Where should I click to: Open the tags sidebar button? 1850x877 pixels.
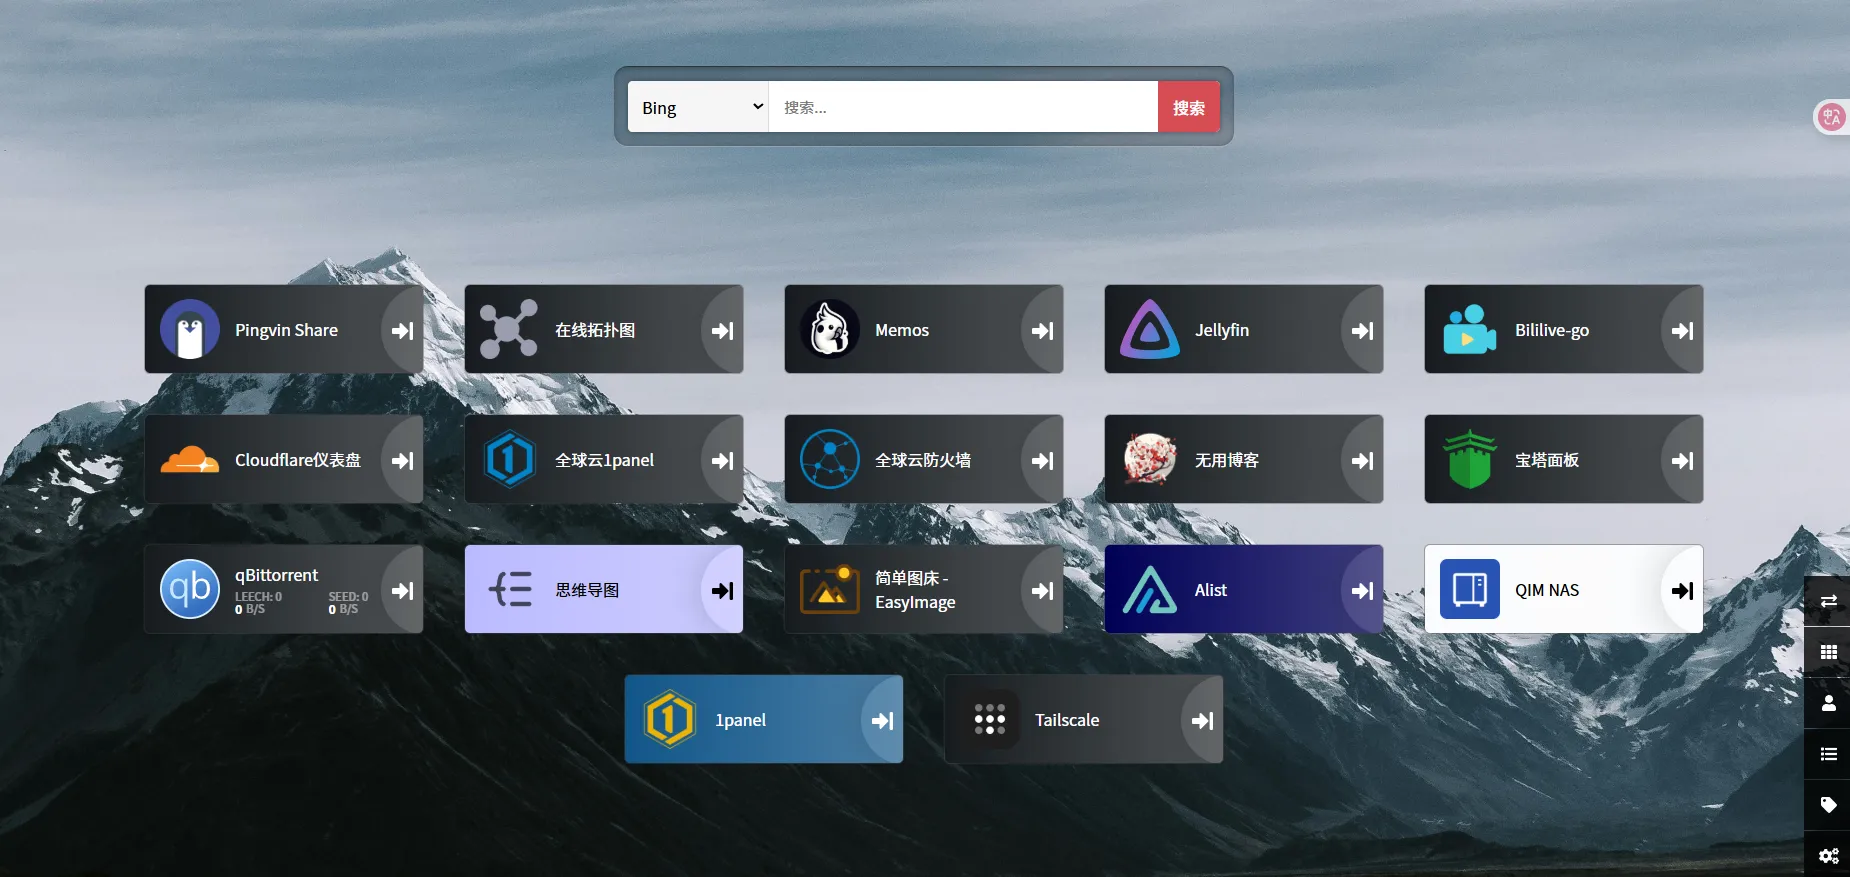(x=1828, y=805)
